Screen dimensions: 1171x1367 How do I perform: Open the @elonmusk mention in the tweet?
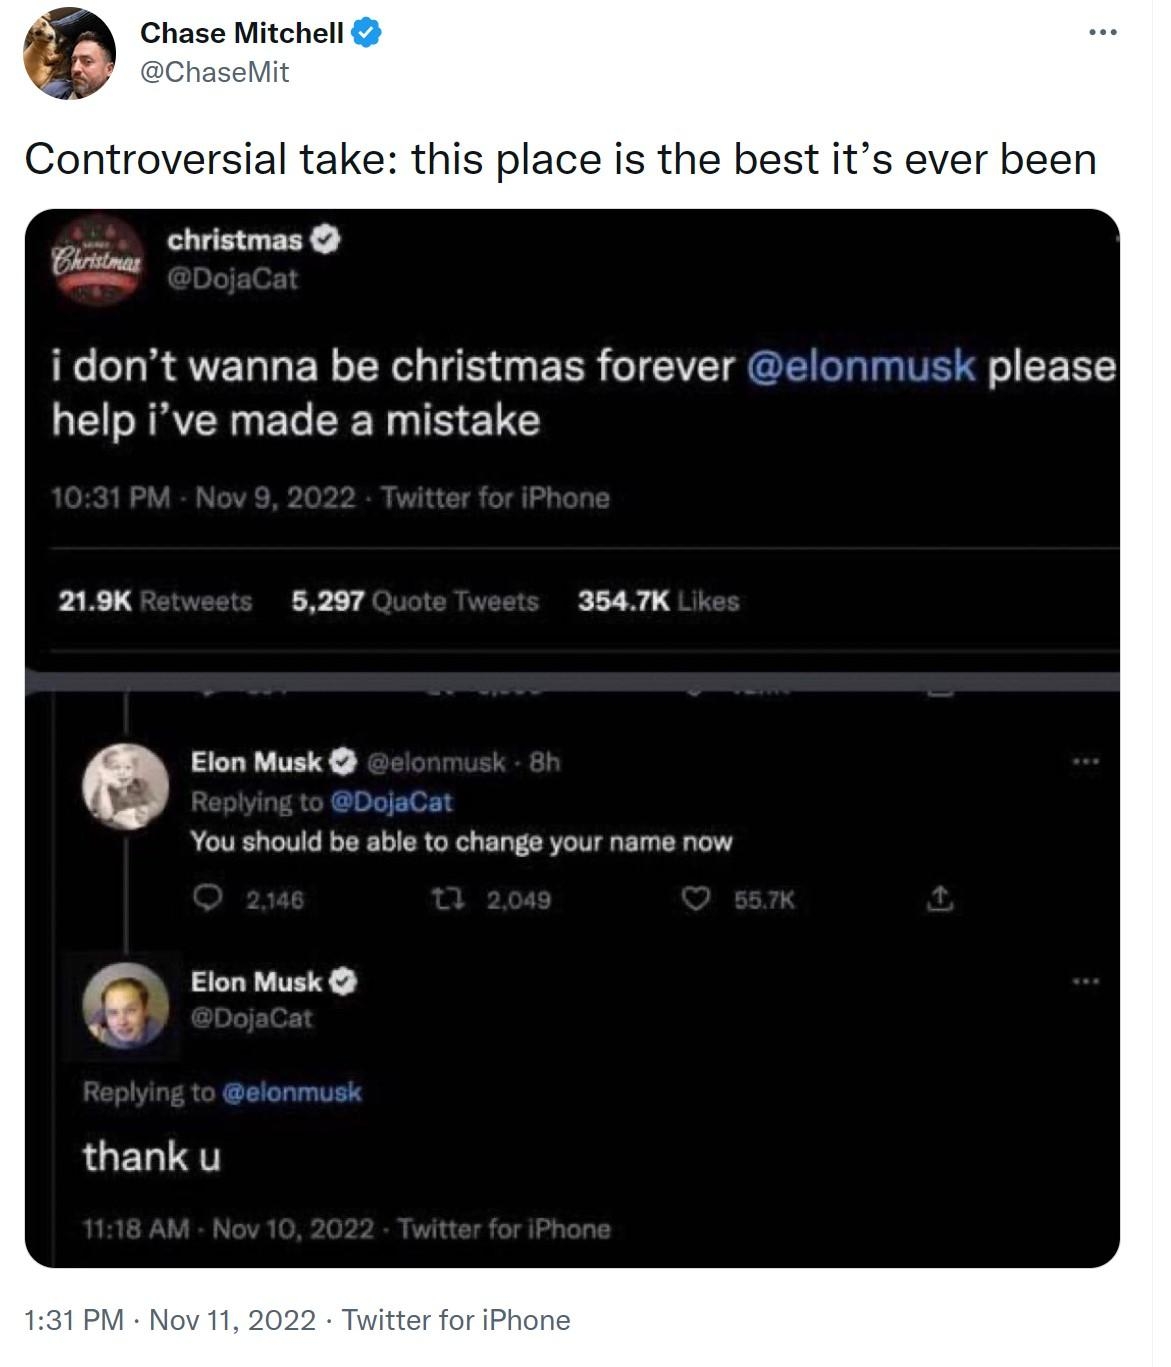pyautogui.click(x=860, y=366)
